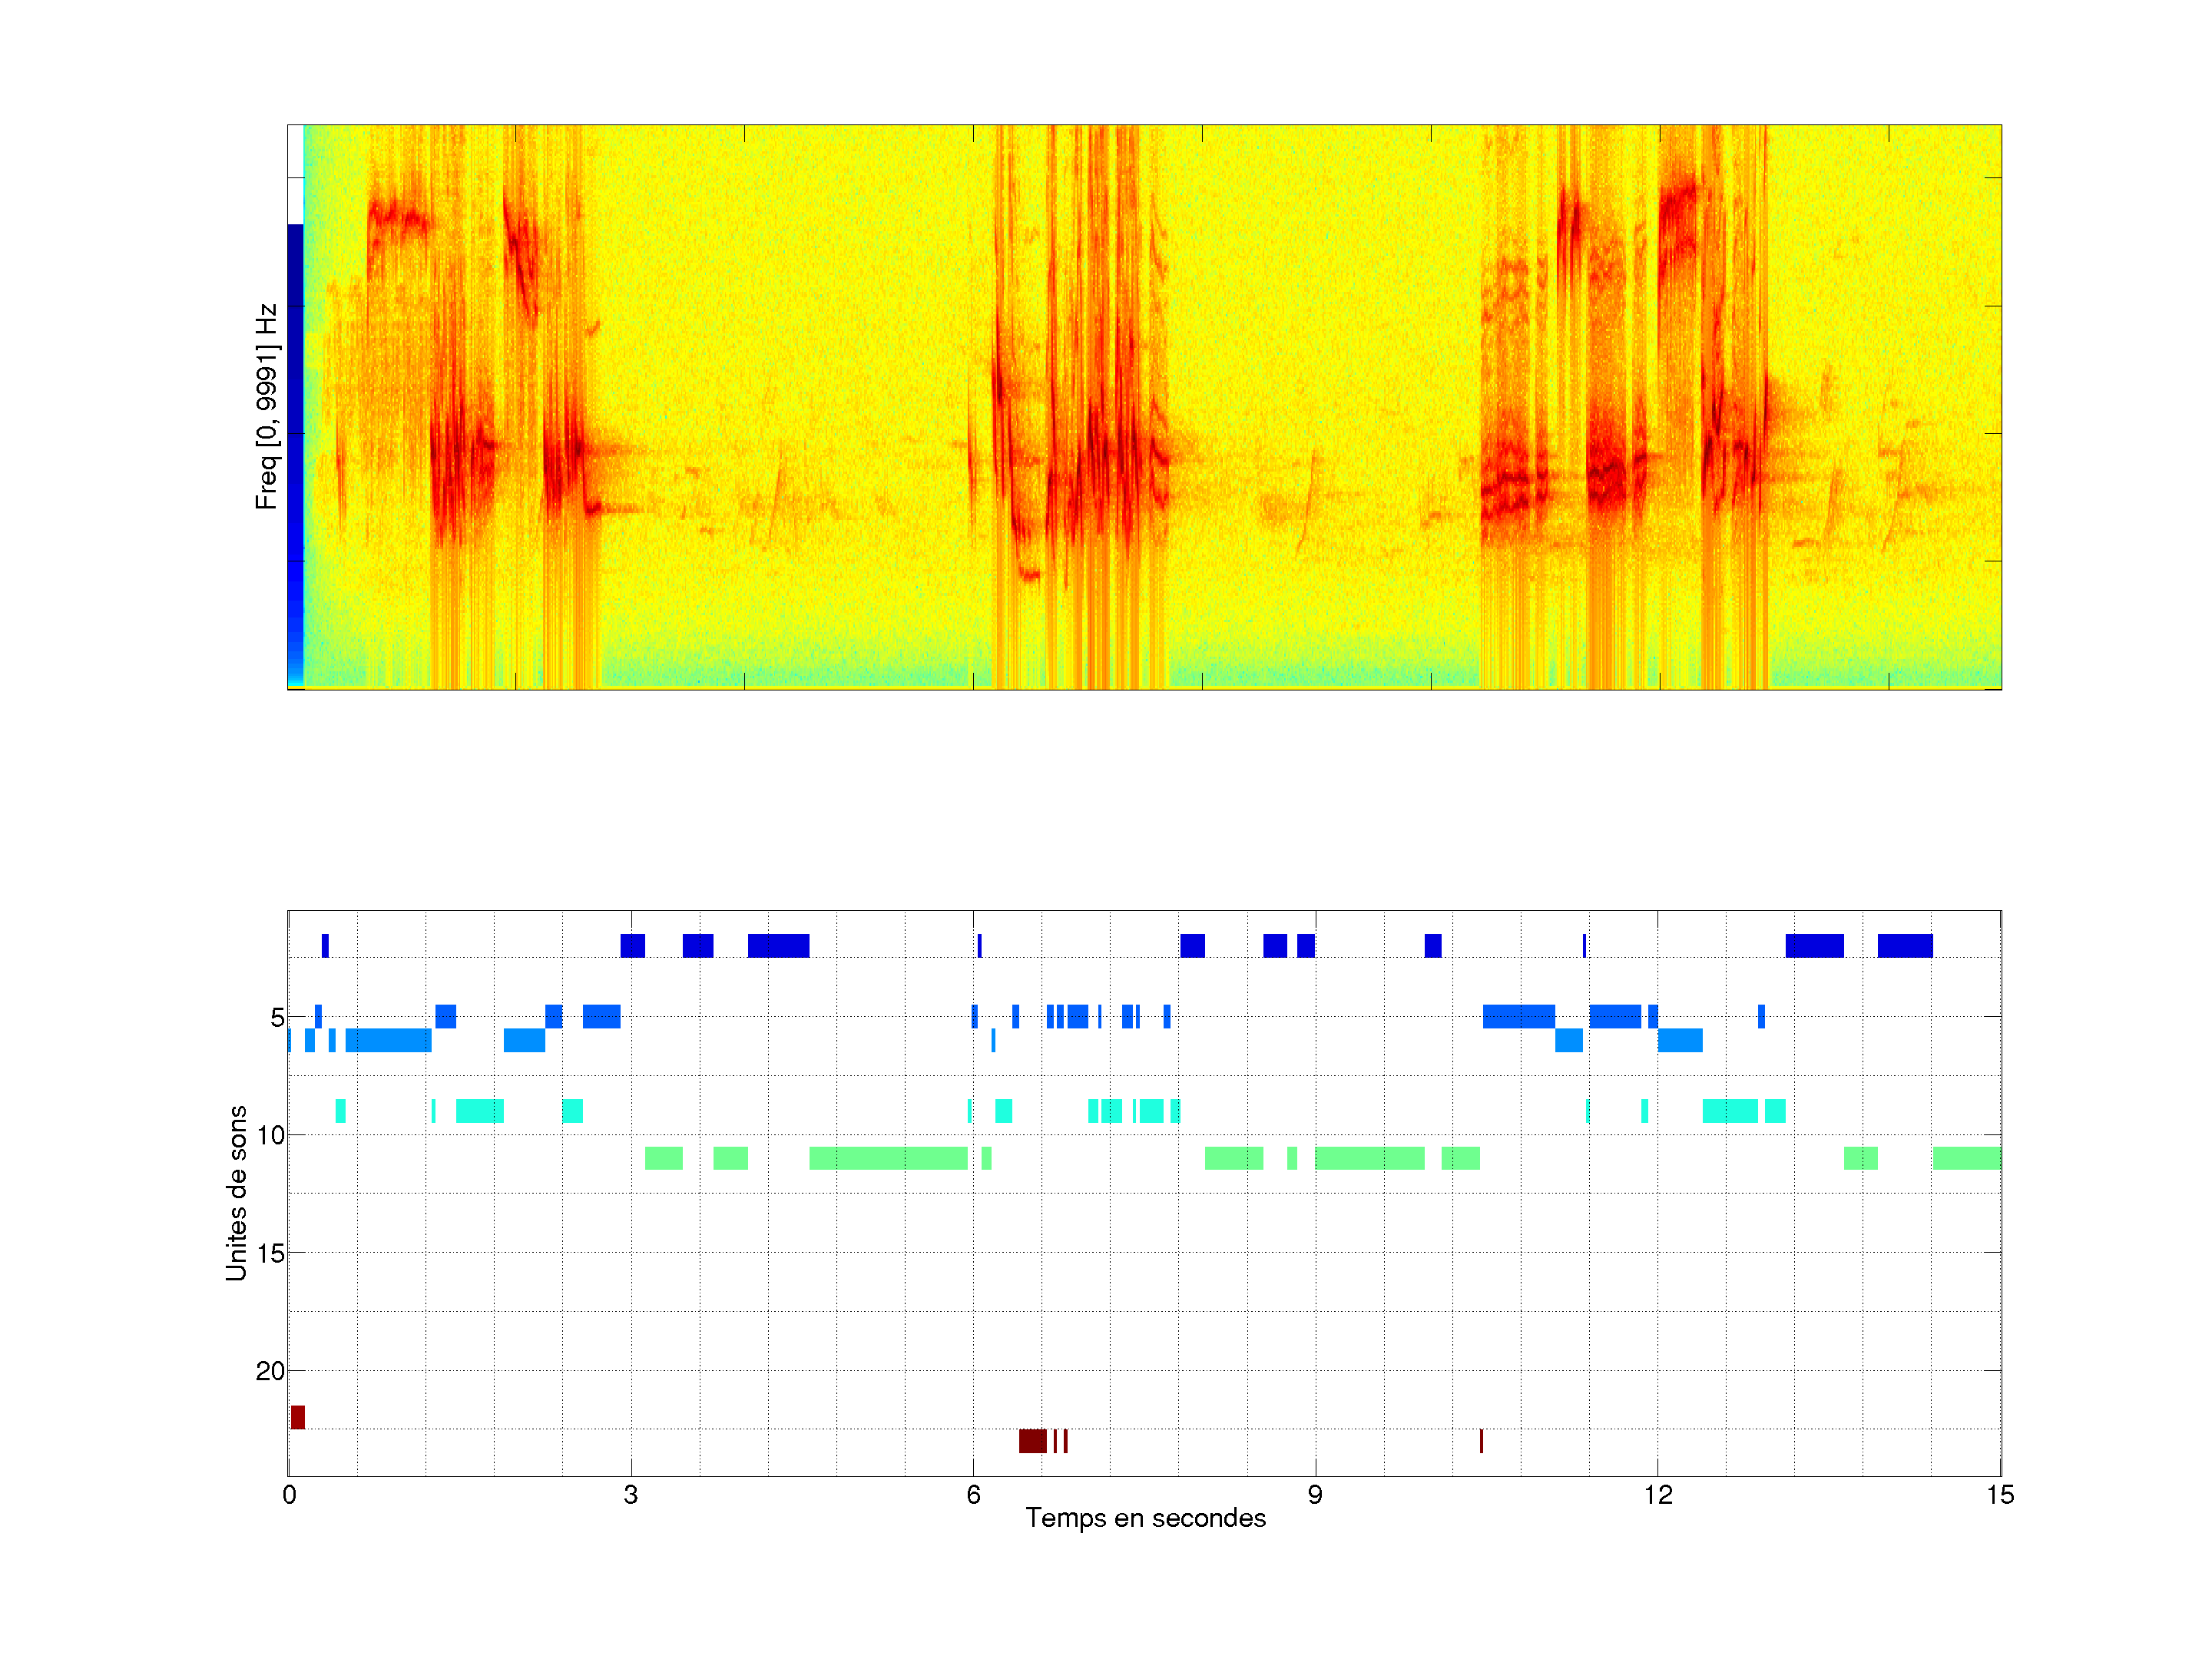Viewport: 2212px width, 1659px height.
Task: Click the long light-blue bar before 1.5 seconds
Action: 388,1040
